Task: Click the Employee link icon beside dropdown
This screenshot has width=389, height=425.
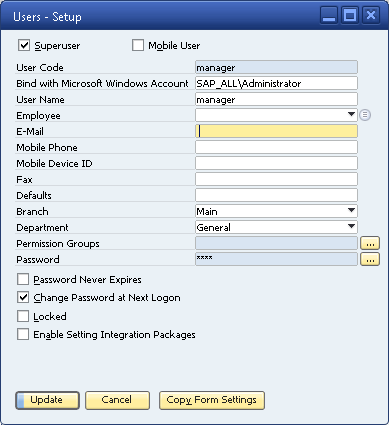Action: point(365,115)
